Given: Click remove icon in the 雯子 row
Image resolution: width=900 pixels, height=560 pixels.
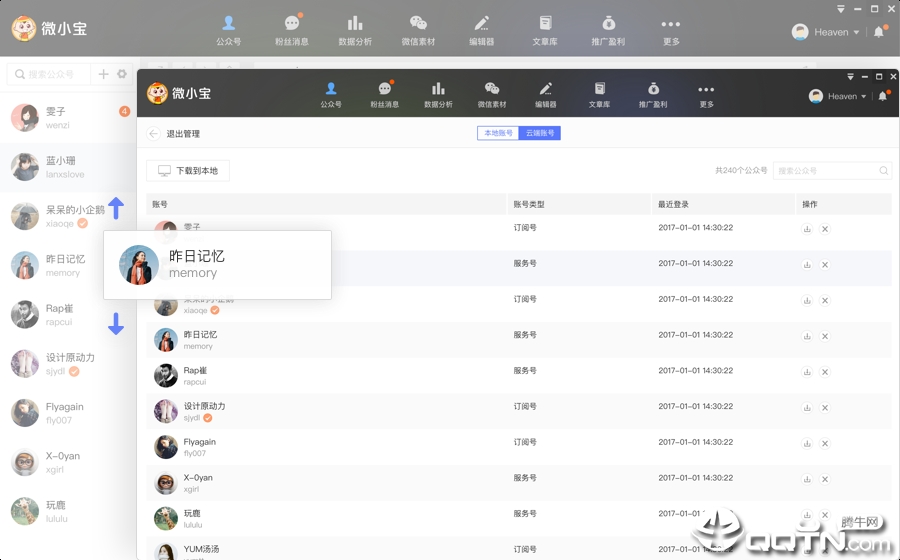Looking at the screenshot, I should (825, 229).
